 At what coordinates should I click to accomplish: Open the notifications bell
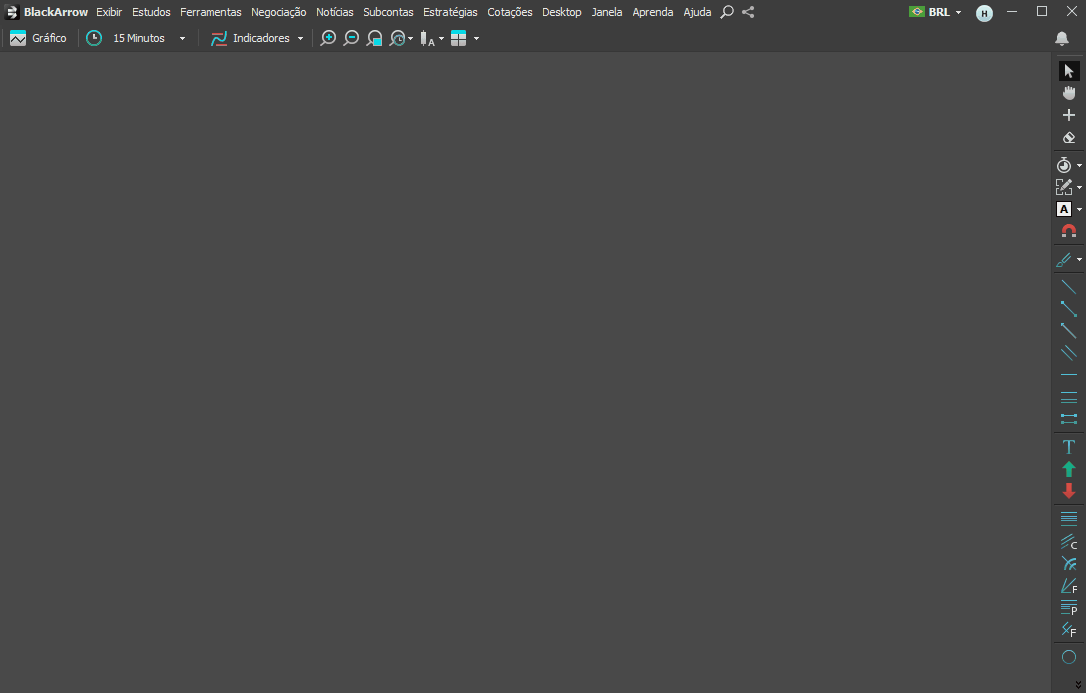(x=1061, y=38)
